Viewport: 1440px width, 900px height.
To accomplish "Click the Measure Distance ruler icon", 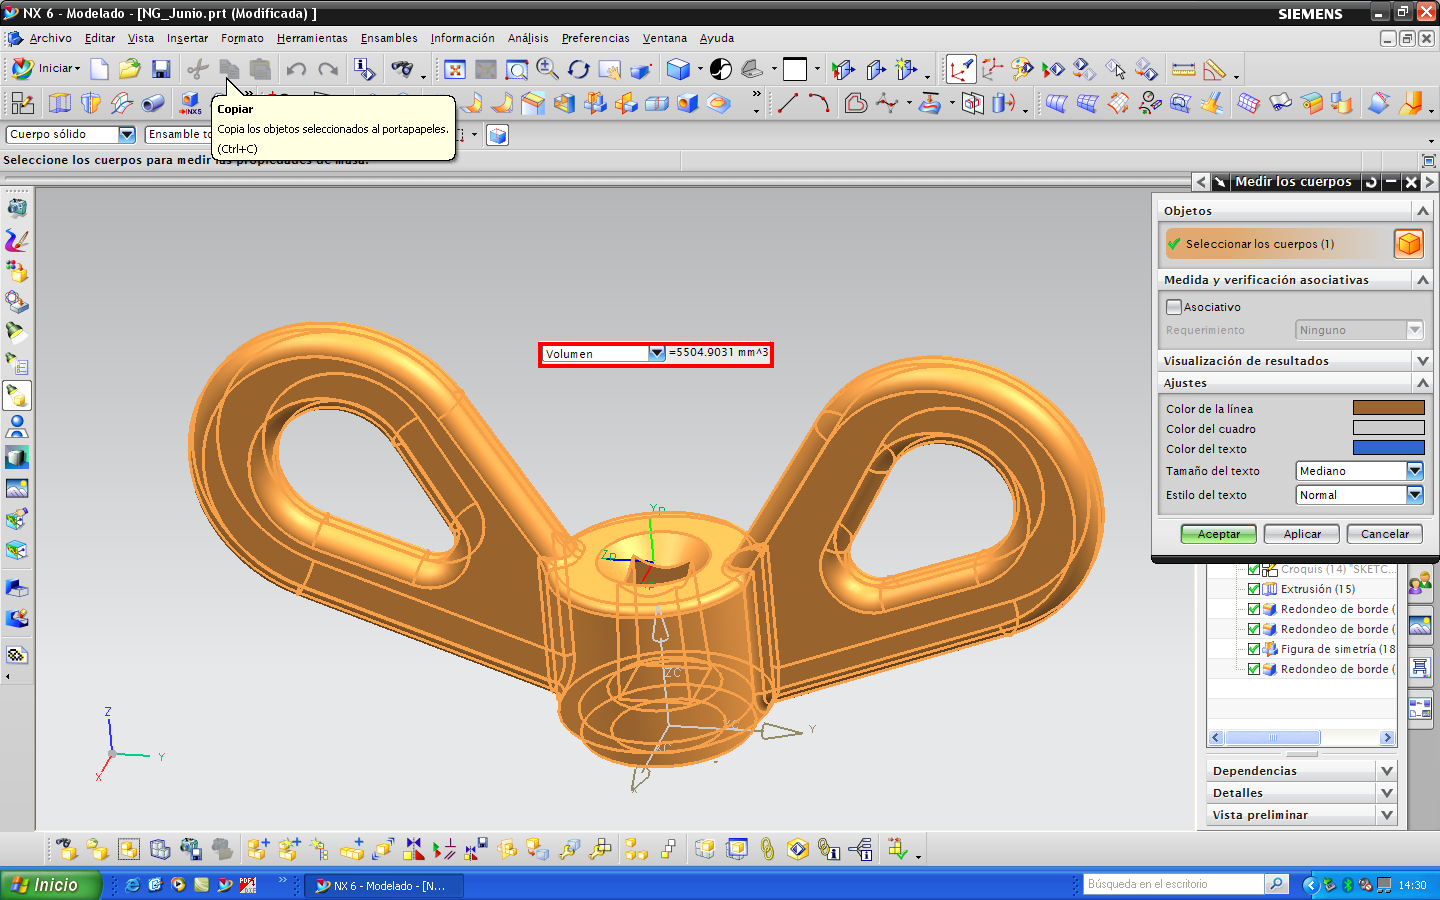I will pyautogui.click(x=1183, y=69).
